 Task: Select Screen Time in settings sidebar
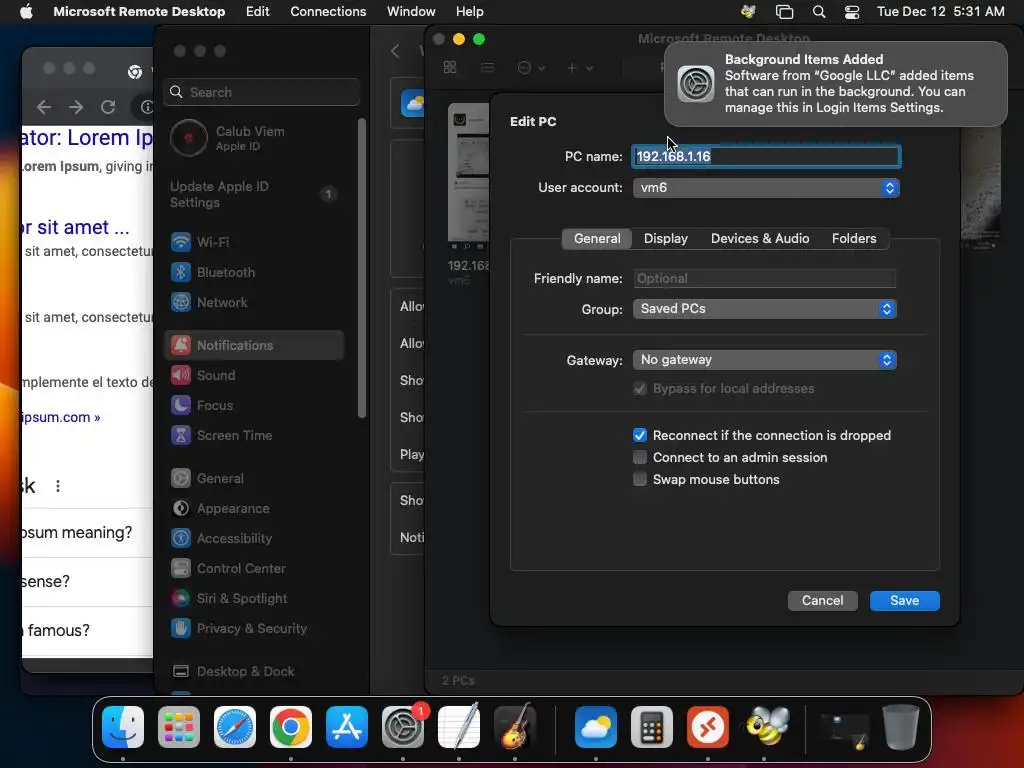(x=254, y=436)
